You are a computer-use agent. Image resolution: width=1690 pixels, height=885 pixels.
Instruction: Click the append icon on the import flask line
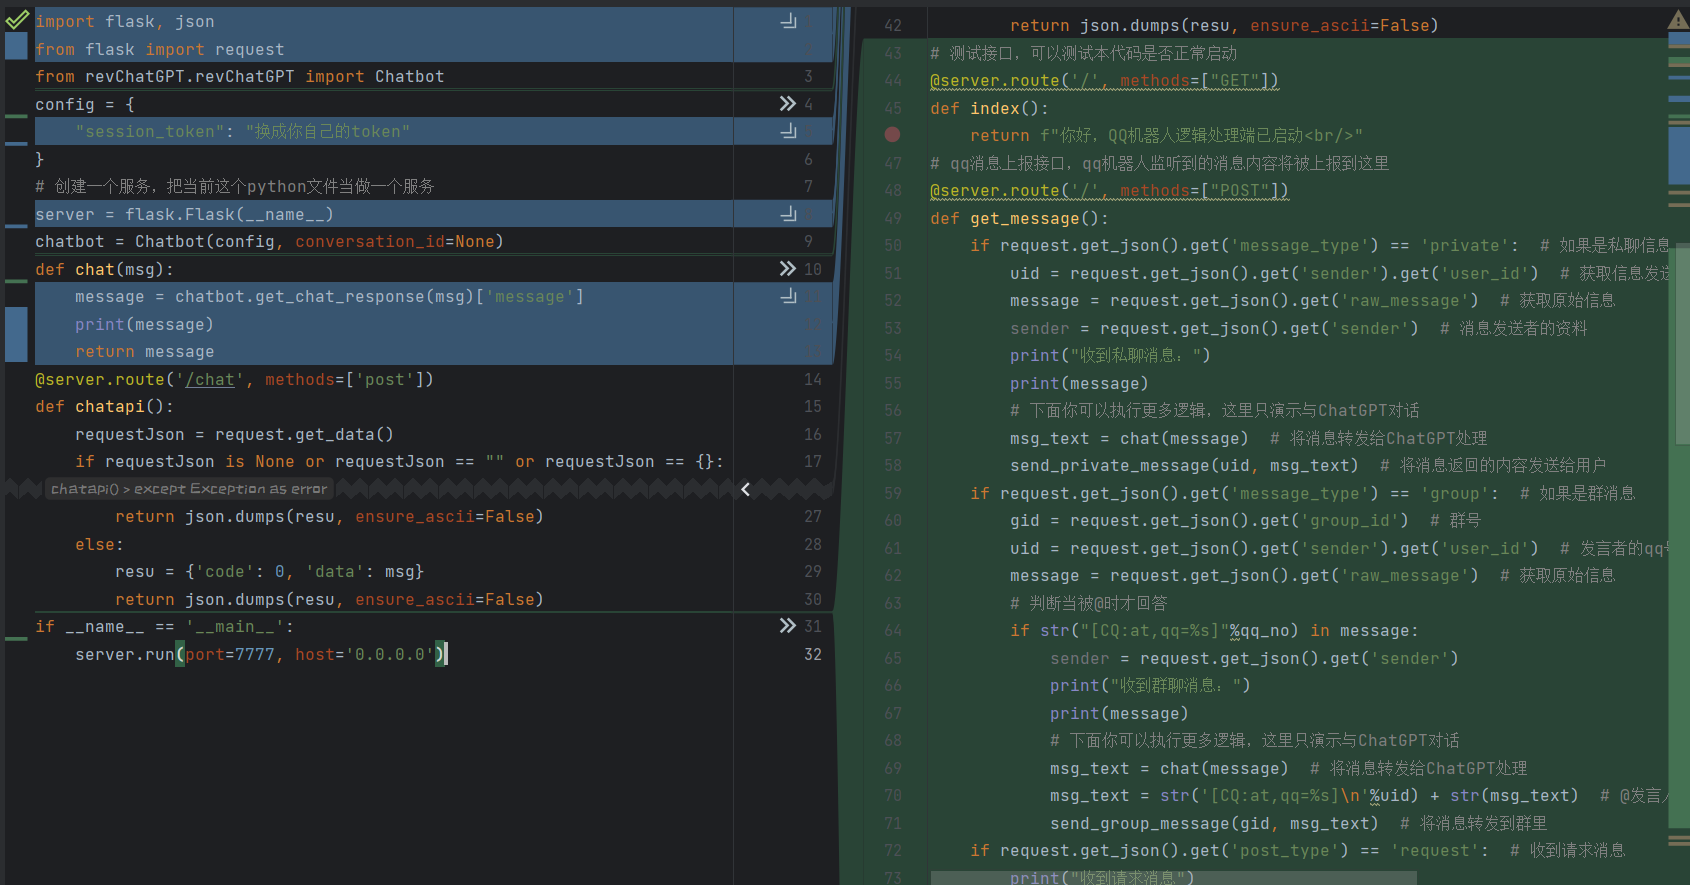[788, 21]
